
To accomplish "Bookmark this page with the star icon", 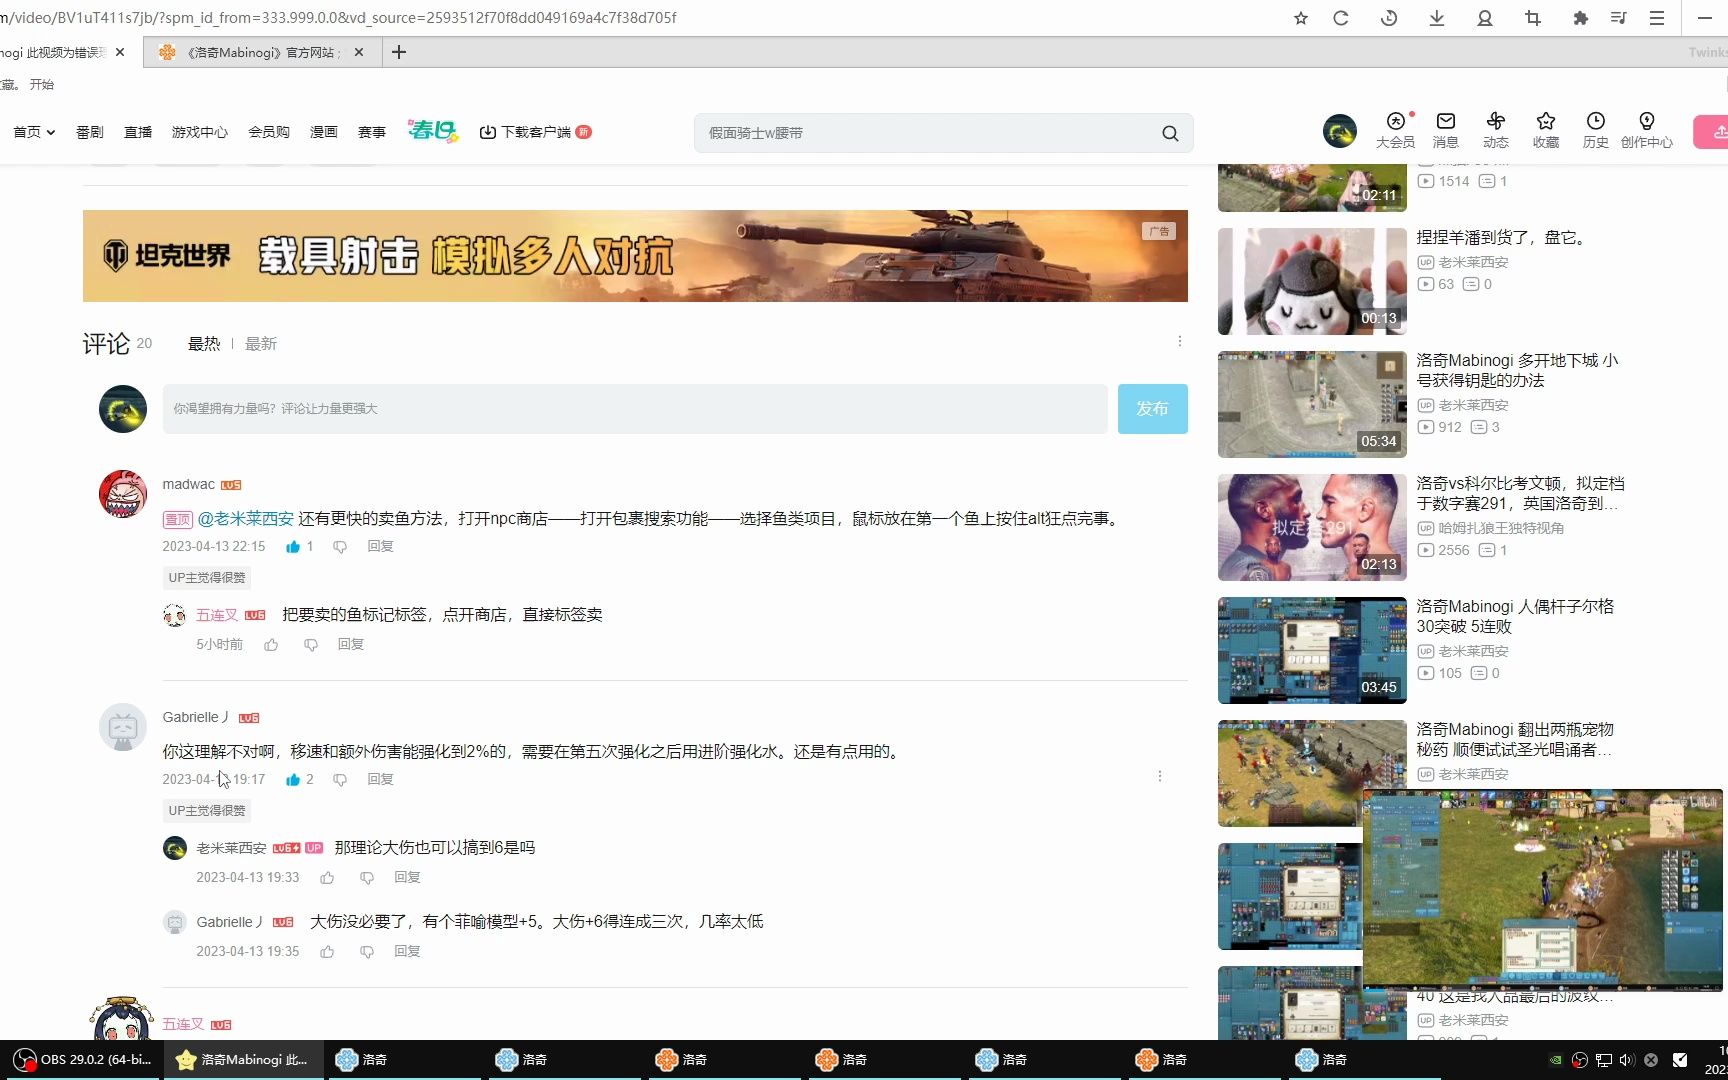I will click(x=1300, y=18).
